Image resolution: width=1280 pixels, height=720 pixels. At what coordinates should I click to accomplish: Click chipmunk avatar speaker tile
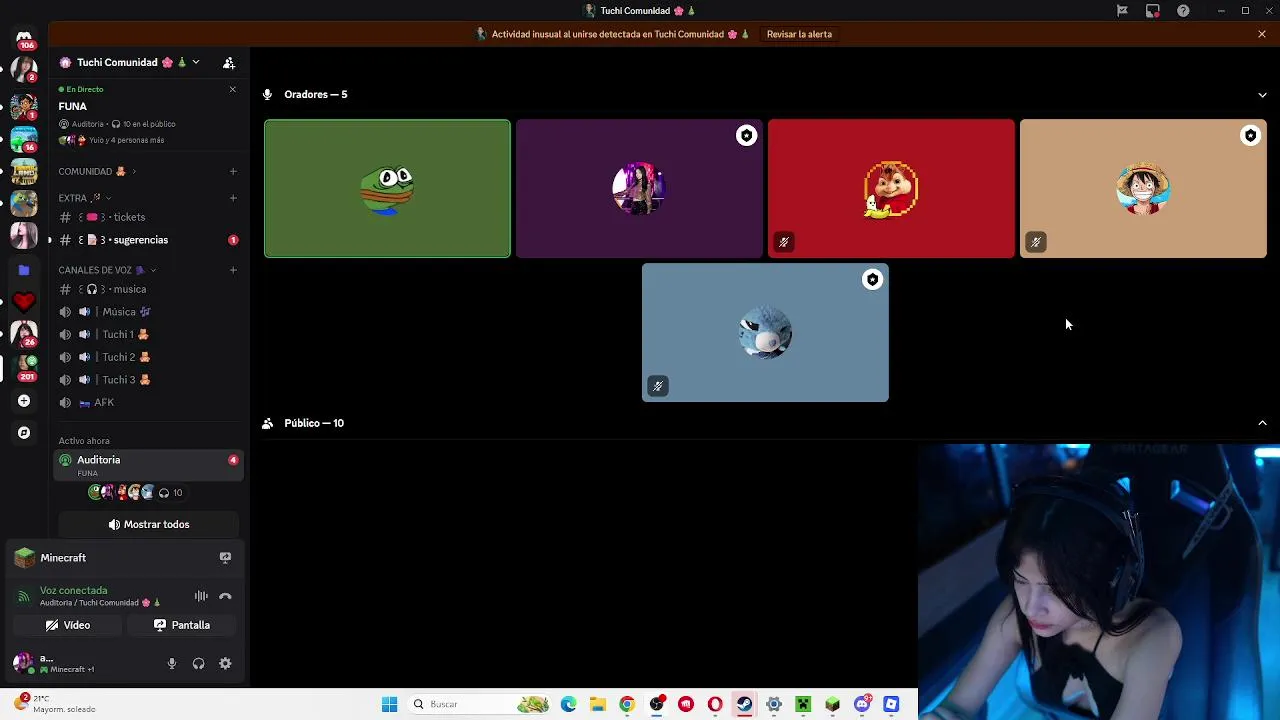click(891, 188)
